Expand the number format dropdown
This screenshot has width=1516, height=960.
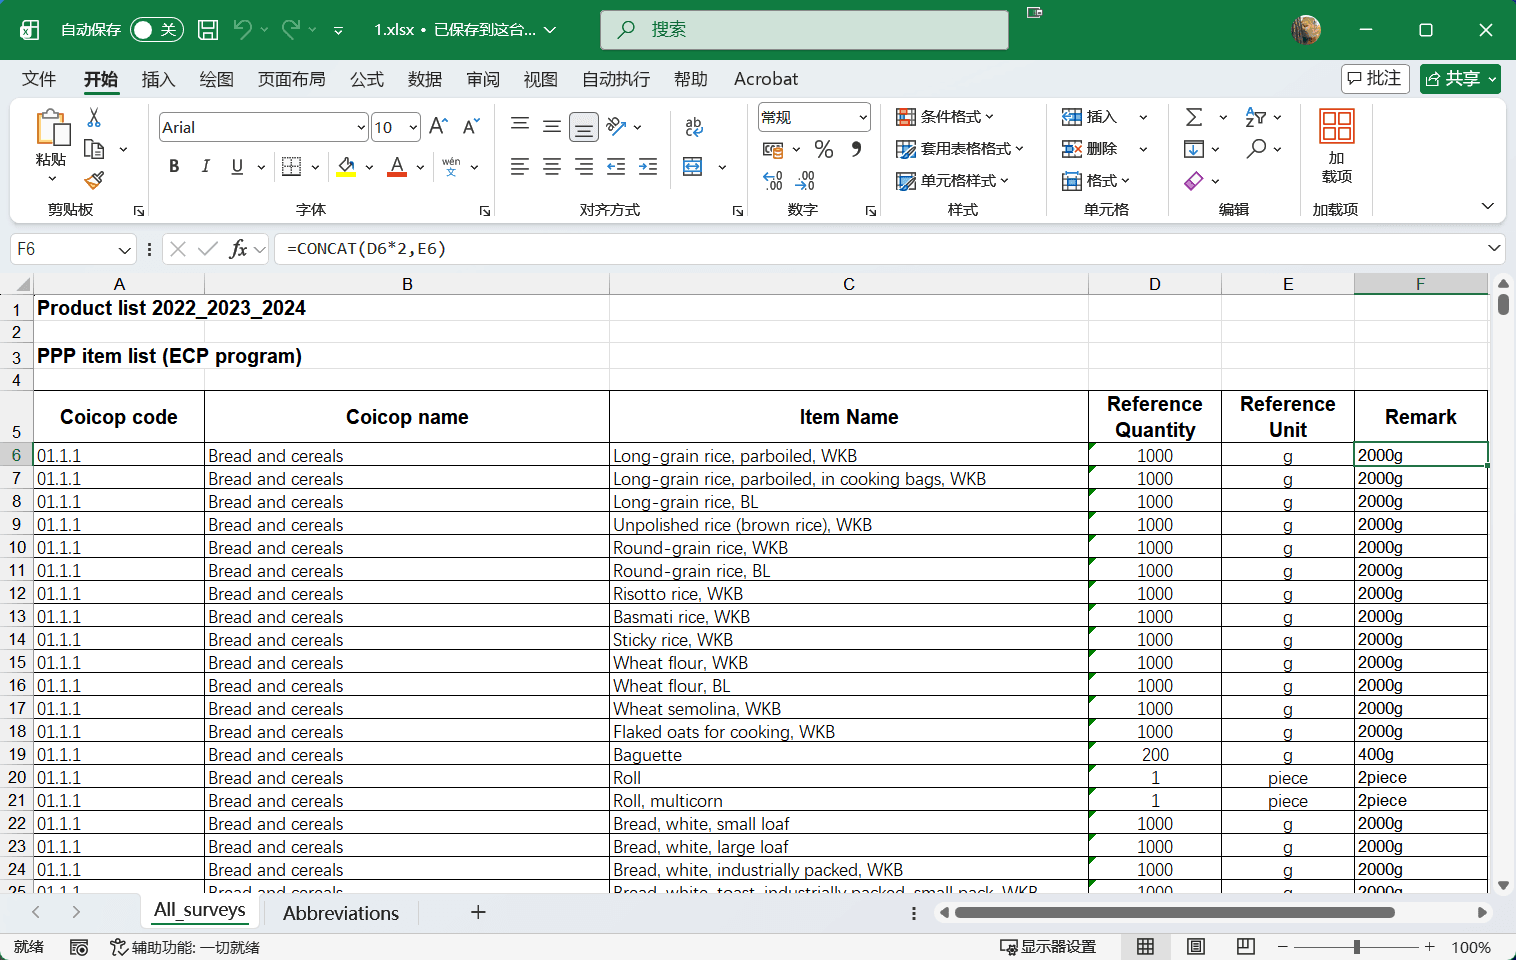[862, 117]
